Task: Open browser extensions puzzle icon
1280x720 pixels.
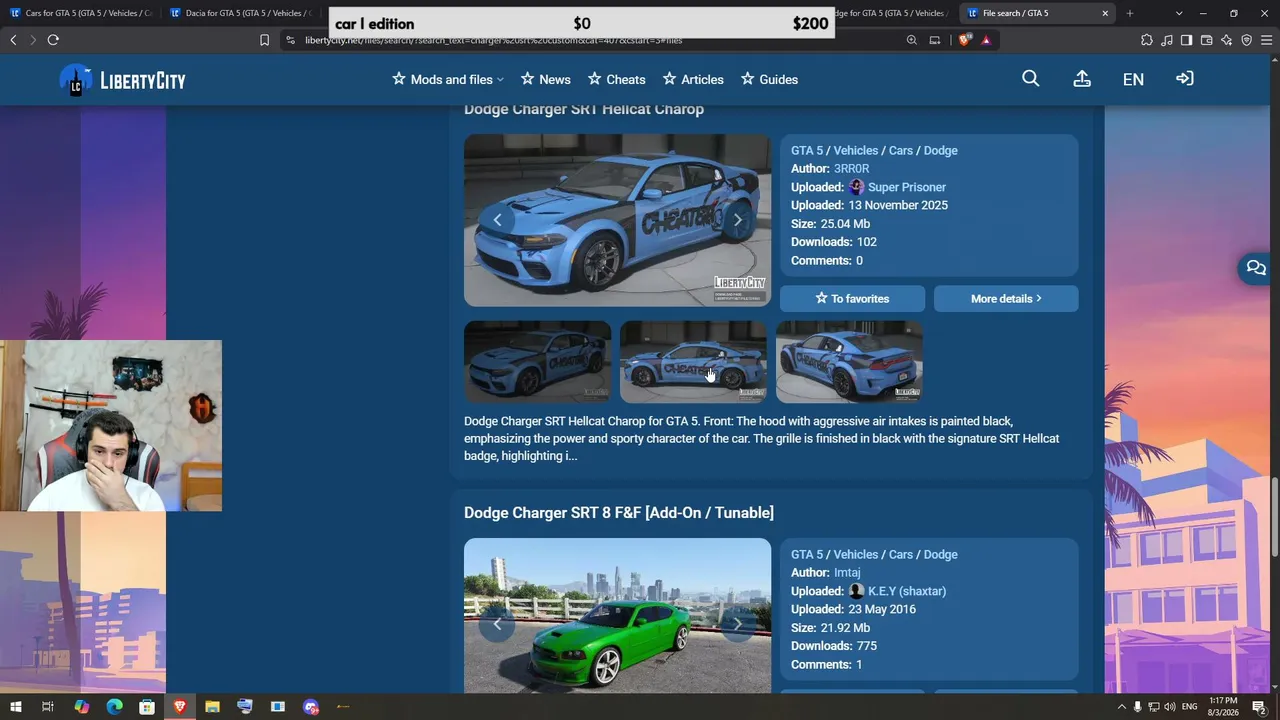Action: pyautogui.click(x=1147, y=40)
